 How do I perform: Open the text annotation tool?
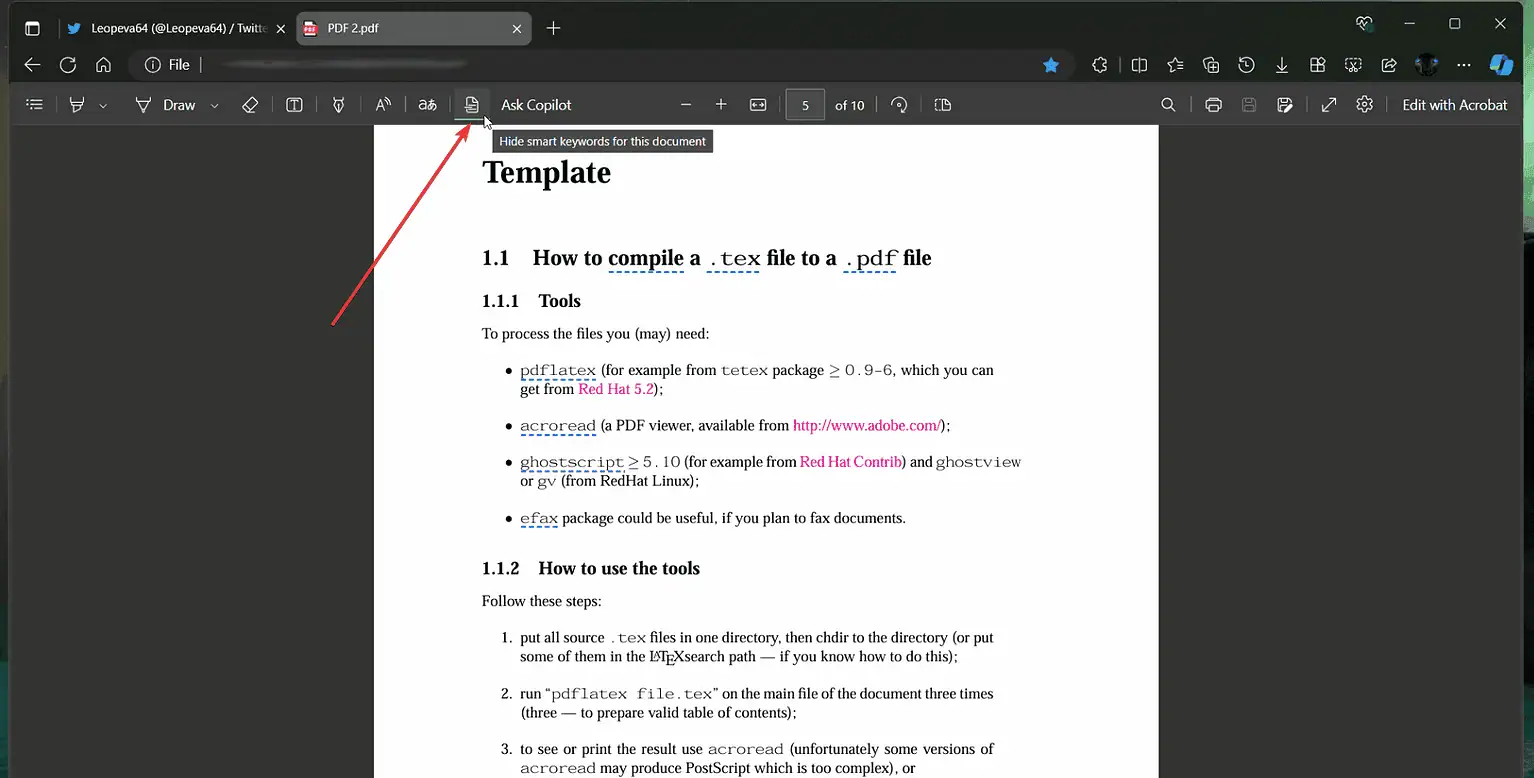pyautogui.click(x=294, y=104)
